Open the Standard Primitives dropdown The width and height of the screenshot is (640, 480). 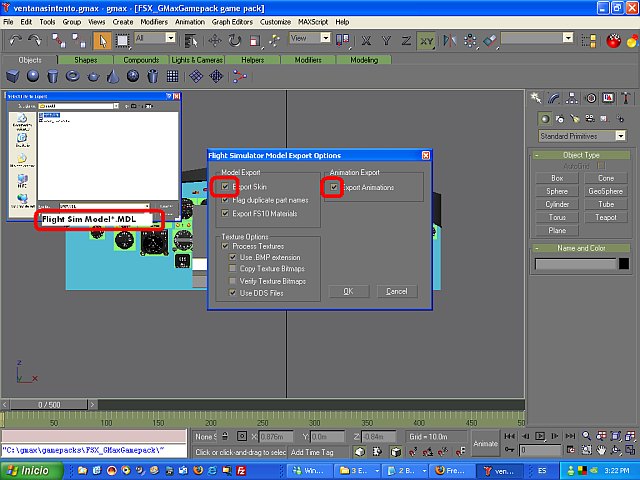pos(580,136)
